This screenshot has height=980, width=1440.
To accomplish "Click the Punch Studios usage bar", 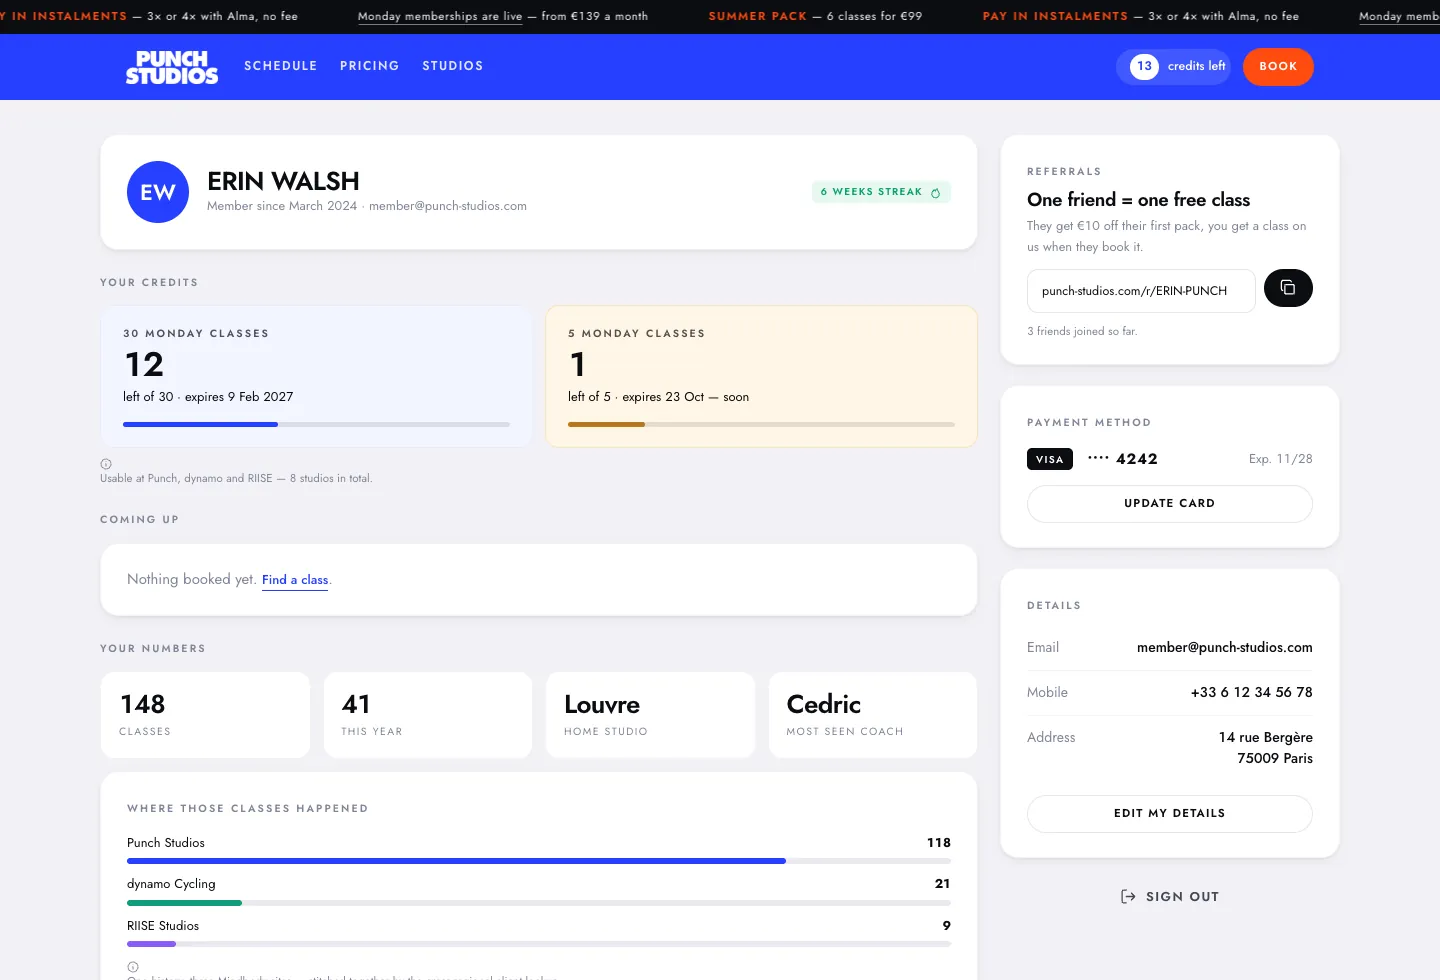I will [x=539, y=861].
